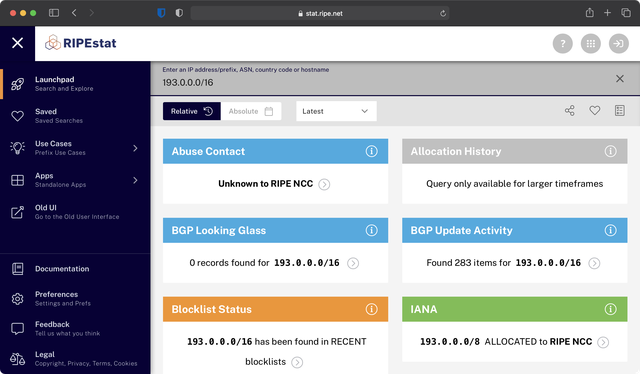Expand Abuse Contact result arrow

[x=324, y=185]
